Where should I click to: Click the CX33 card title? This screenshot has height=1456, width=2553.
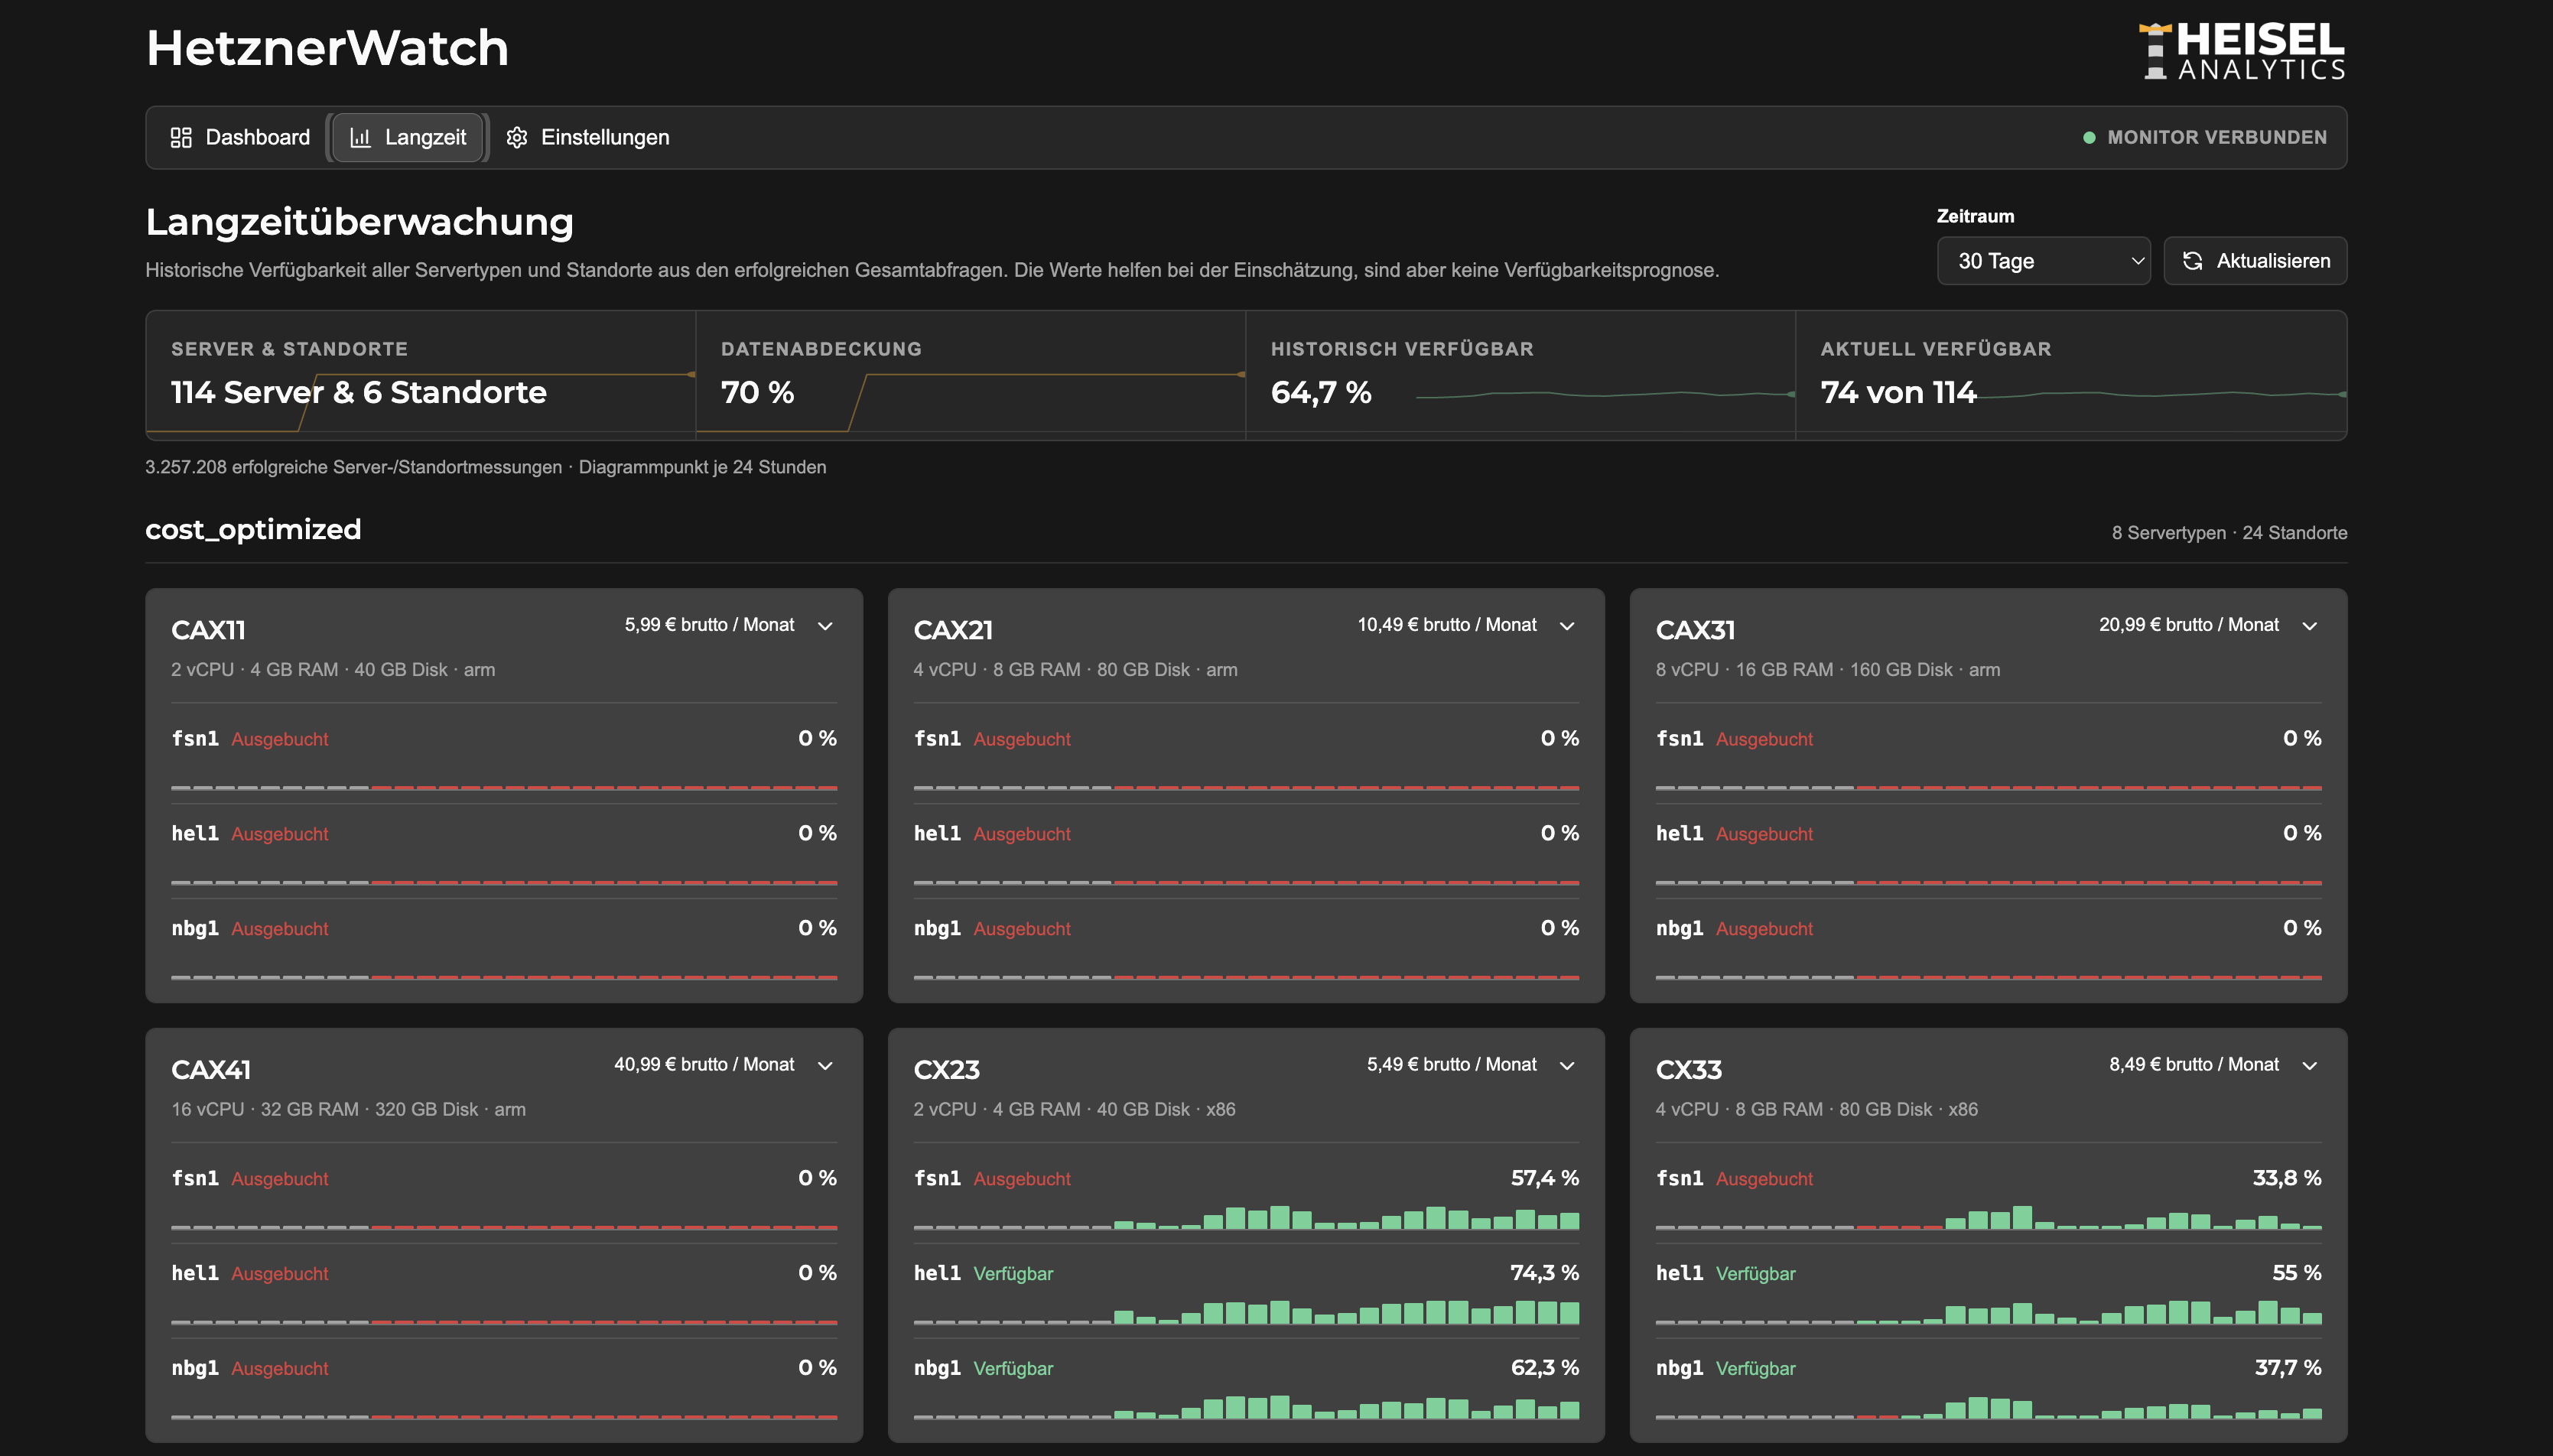coord(1688,1070)
